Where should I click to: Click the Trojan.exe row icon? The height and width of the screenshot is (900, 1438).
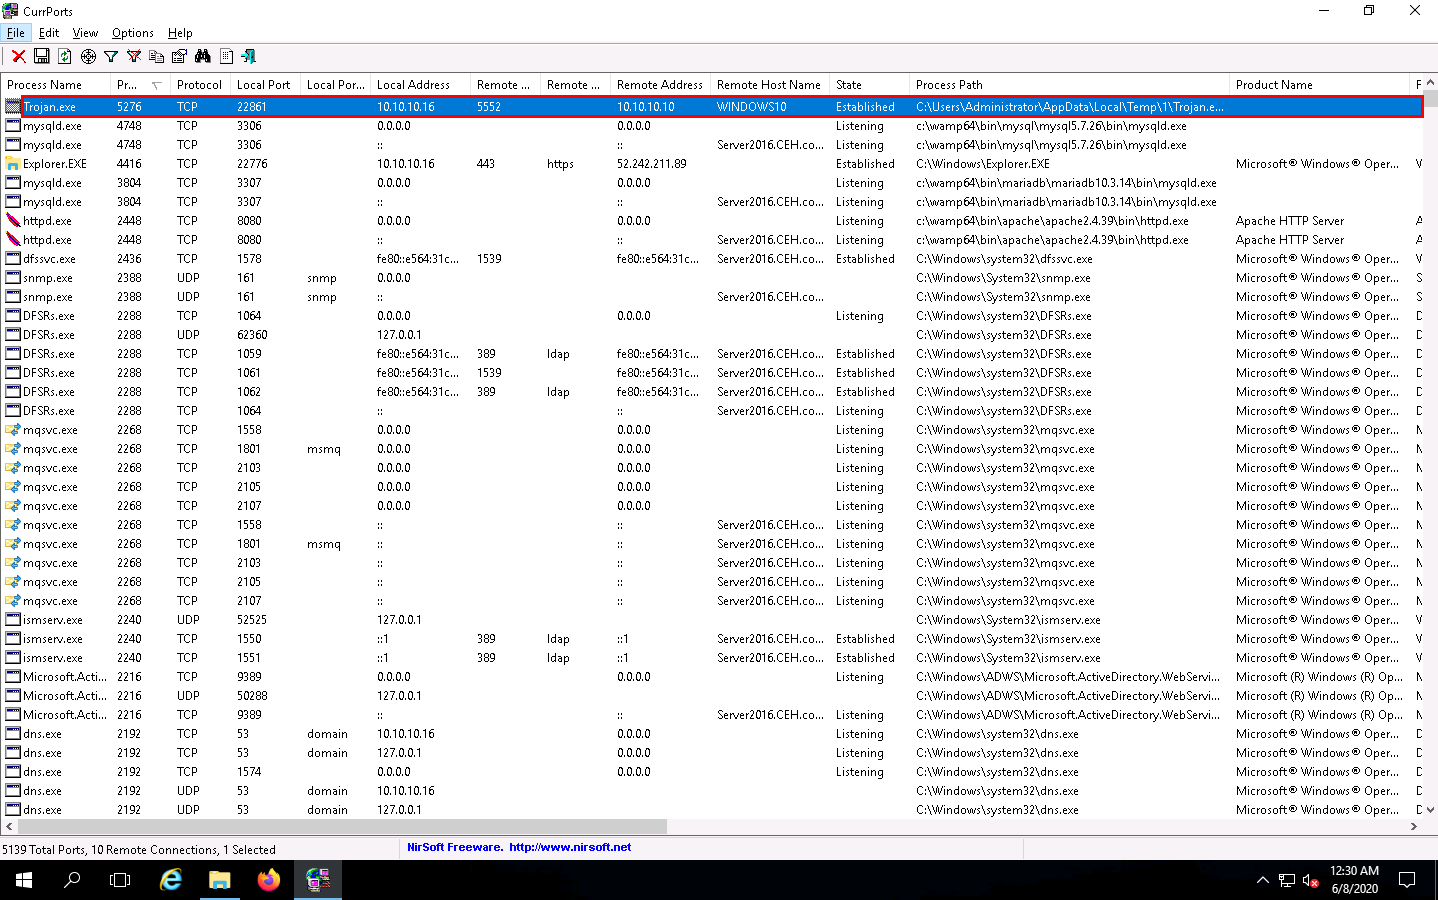13,107
